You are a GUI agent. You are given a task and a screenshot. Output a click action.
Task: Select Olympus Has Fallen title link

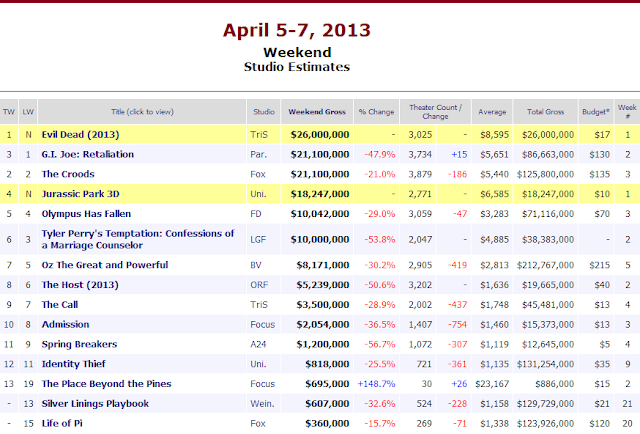pos(86,214)
